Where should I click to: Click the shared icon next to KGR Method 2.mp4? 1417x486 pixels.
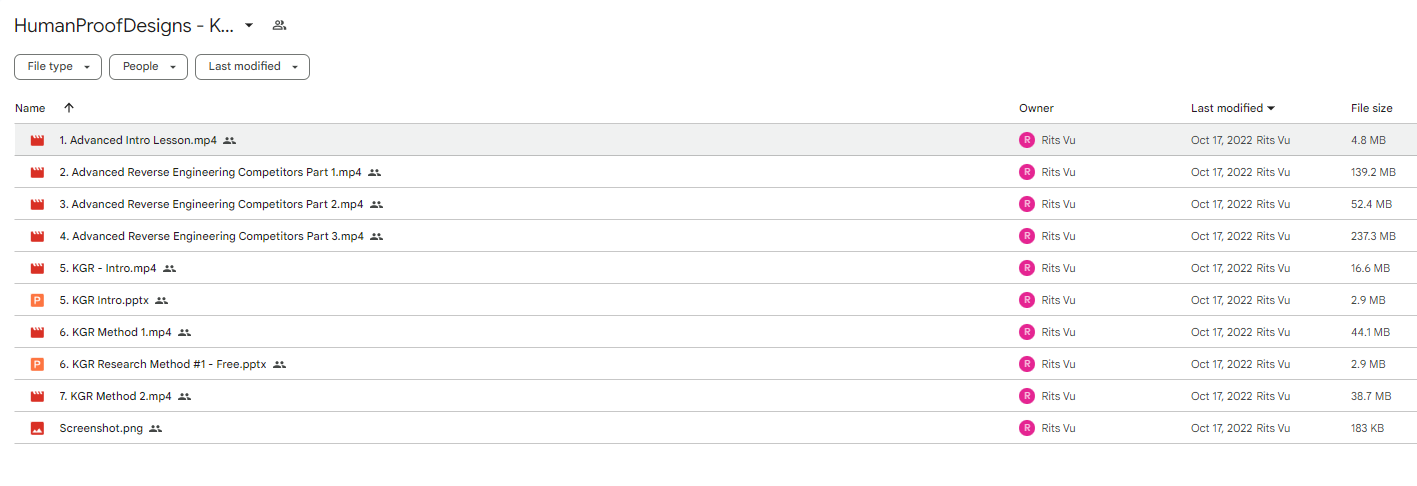coord(184,396)
